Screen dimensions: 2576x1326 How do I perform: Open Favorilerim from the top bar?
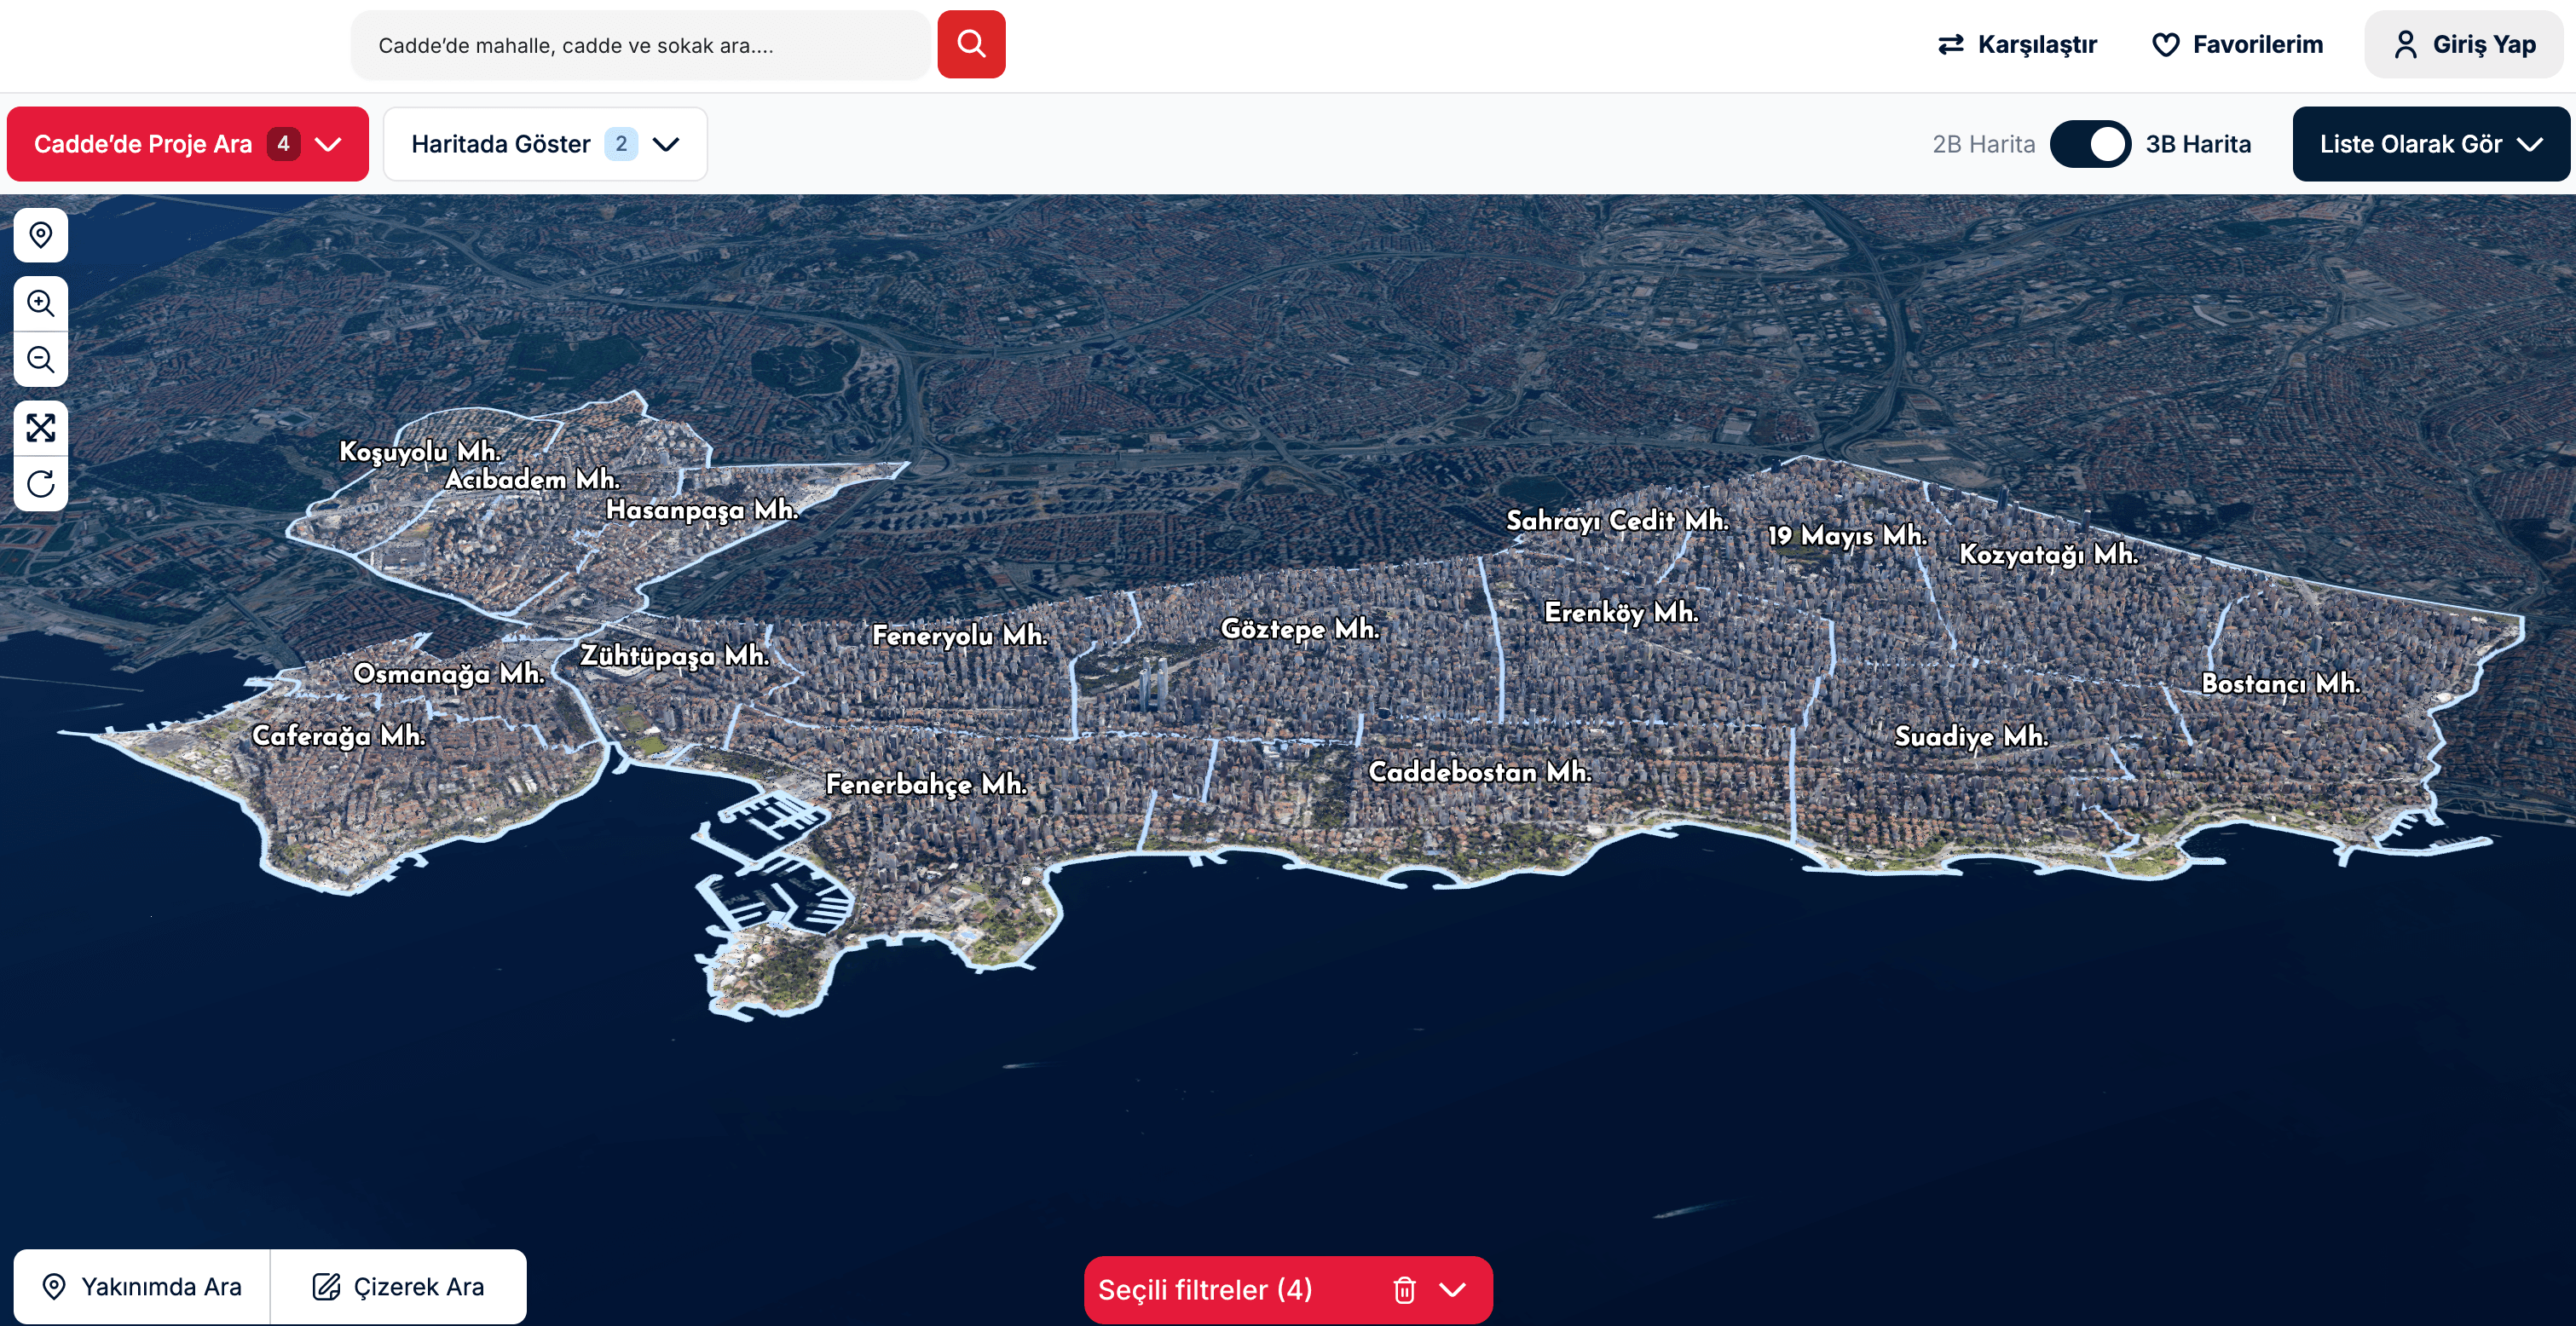pyautogui.click(x=2239, y=44)
